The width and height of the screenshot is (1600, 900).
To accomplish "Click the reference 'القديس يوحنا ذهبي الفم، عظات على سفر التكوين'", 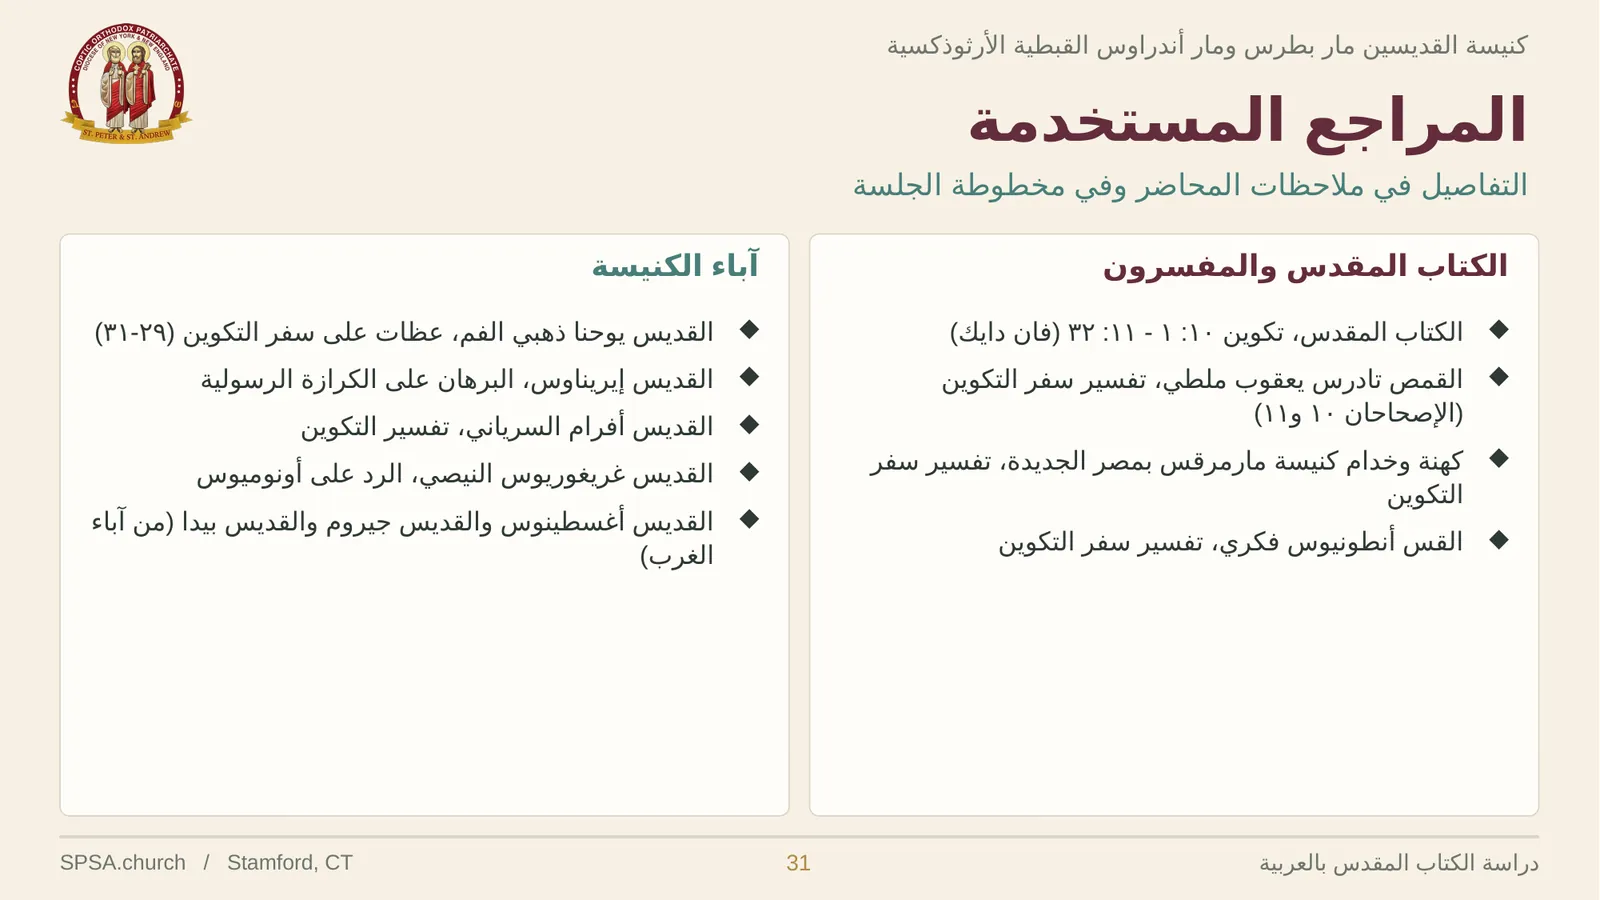I will (x=404, y=333).
